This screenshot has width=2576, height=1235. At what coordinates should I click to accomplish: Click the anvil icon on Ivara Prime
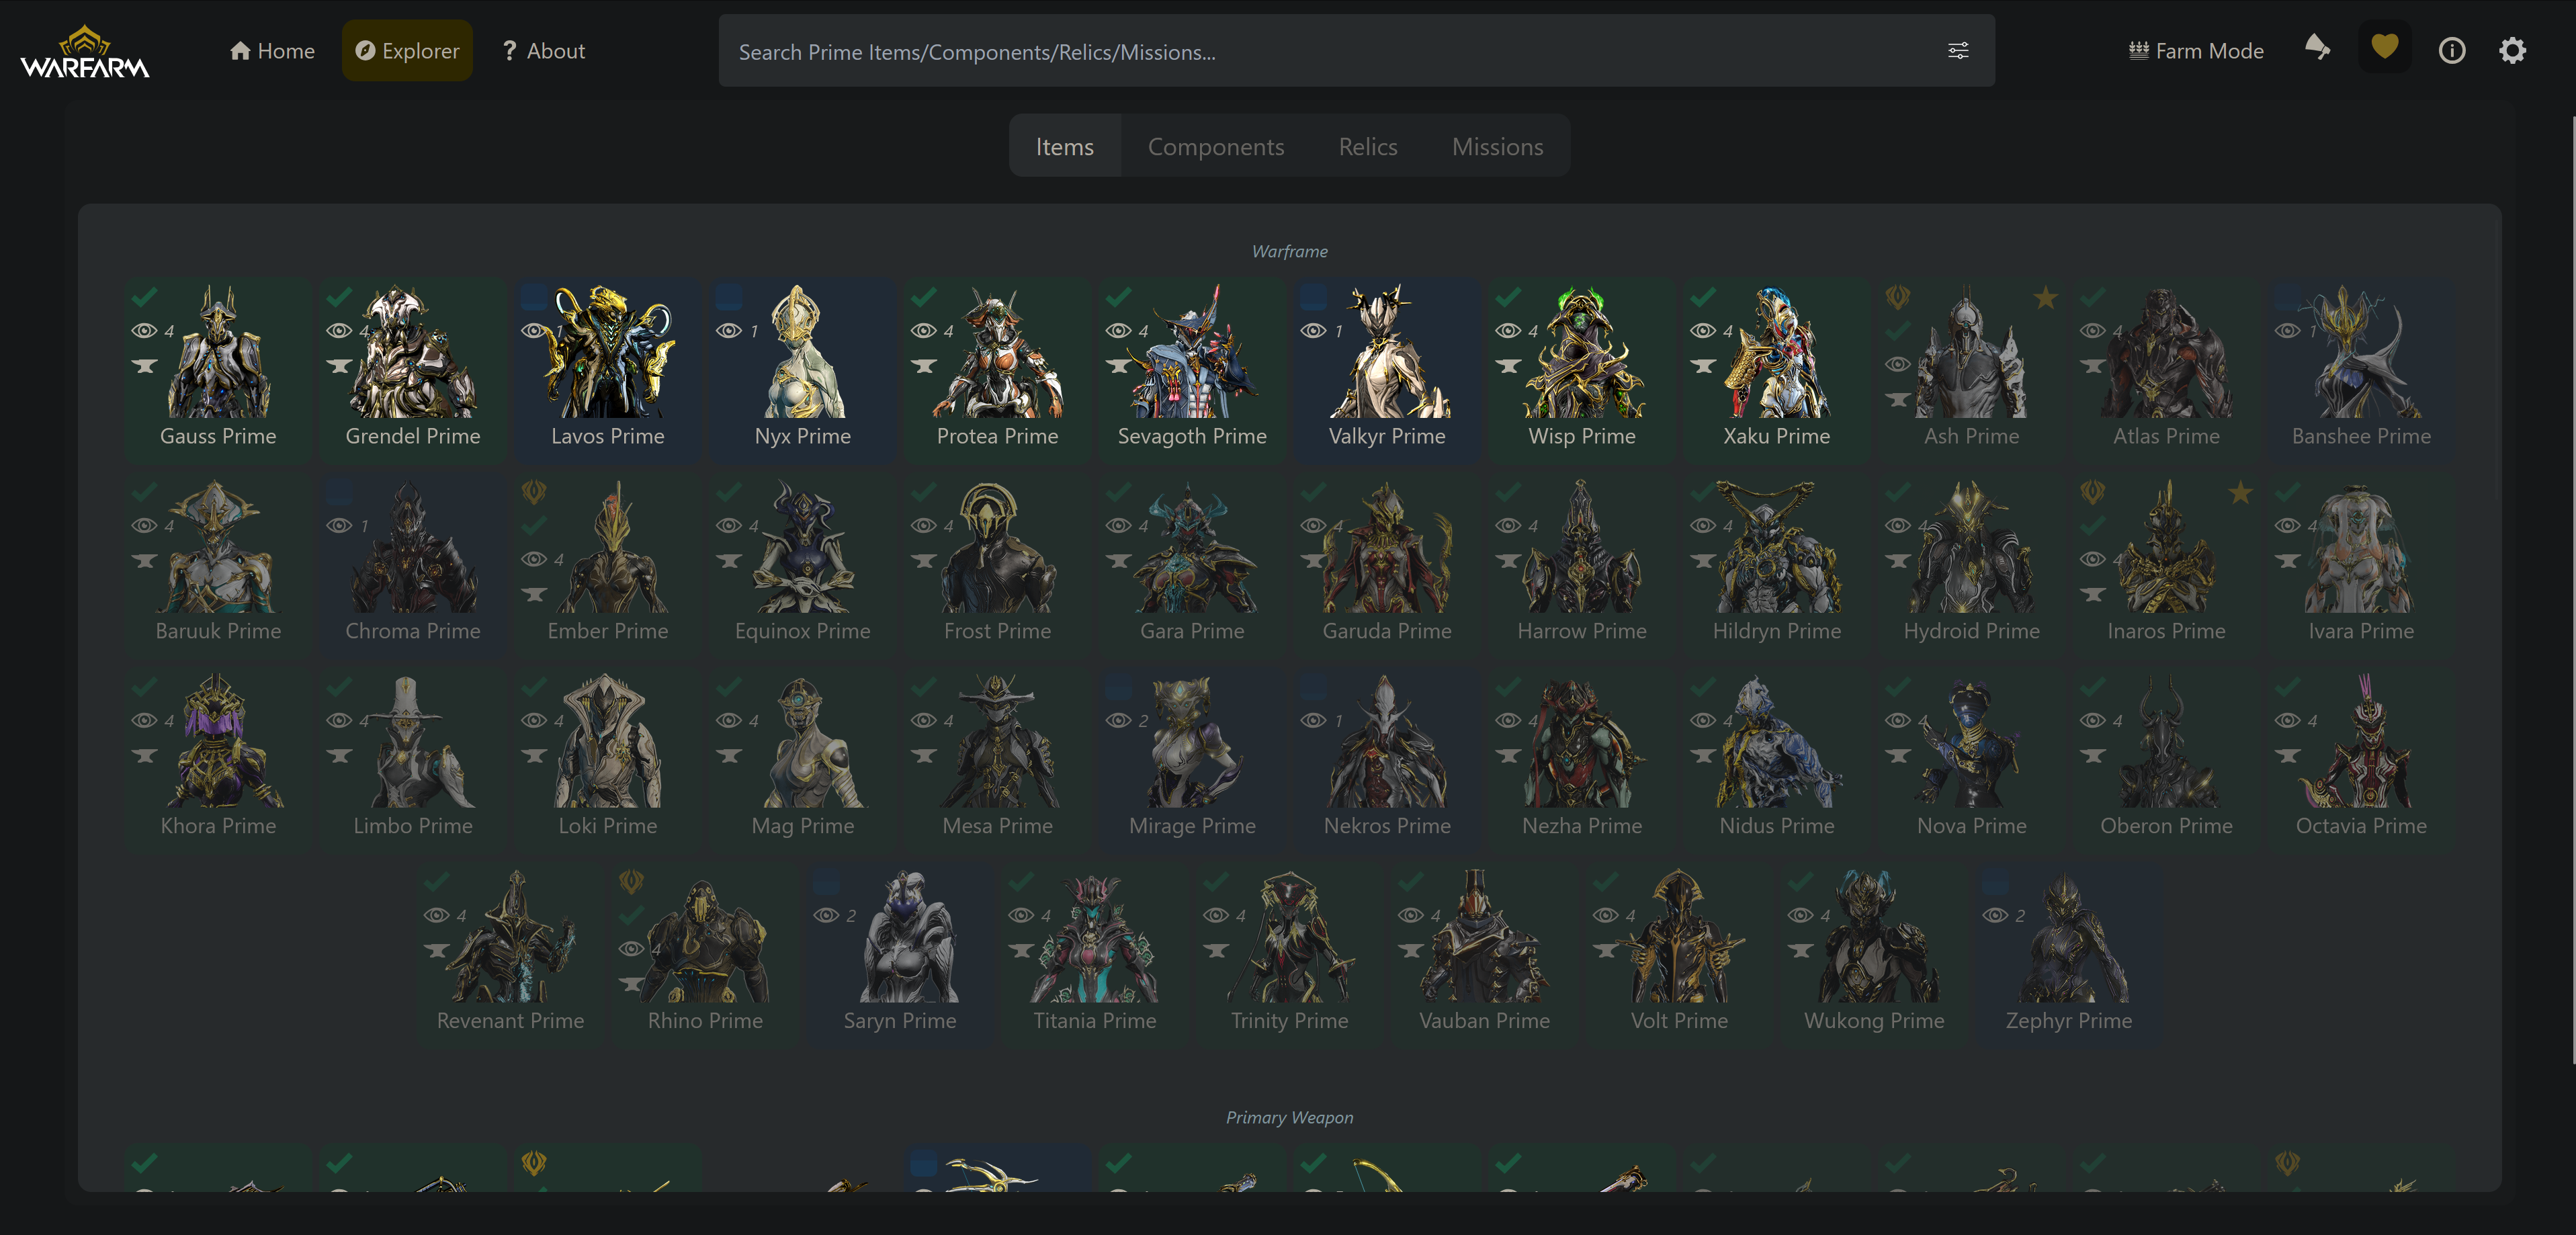[2288, 561]
